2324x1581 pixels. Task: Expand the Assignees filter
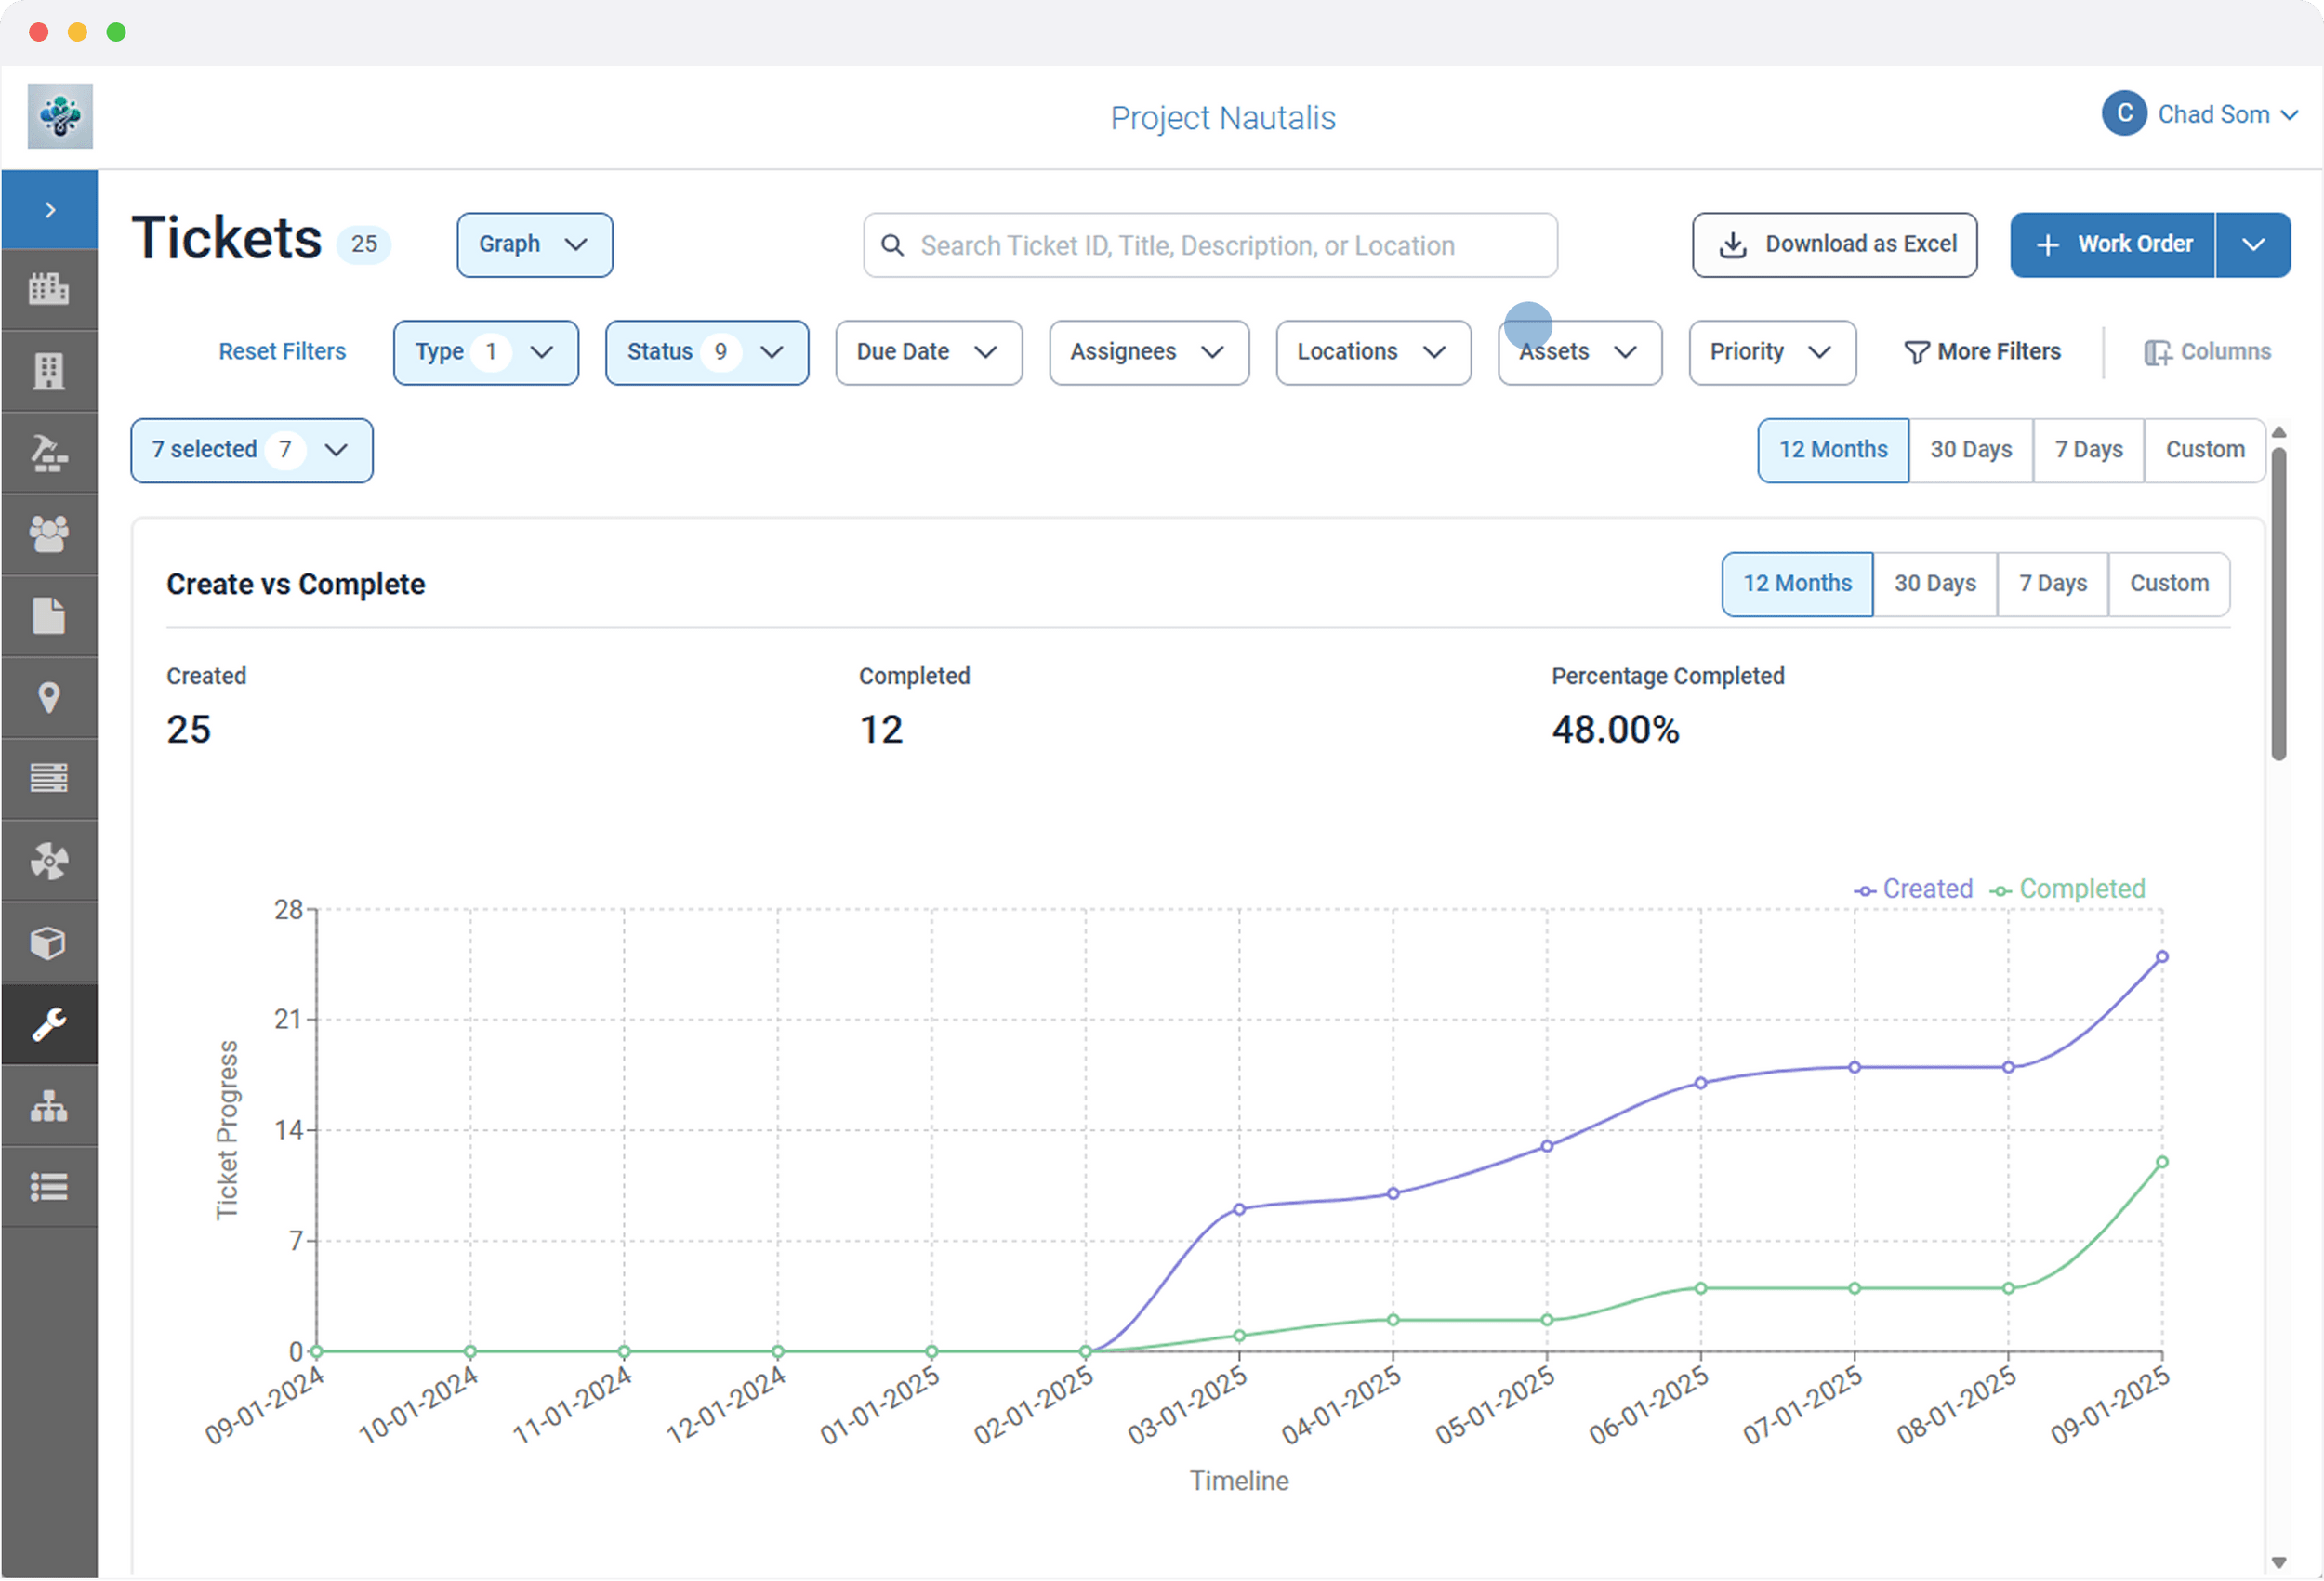click(x=1148, y=352)
